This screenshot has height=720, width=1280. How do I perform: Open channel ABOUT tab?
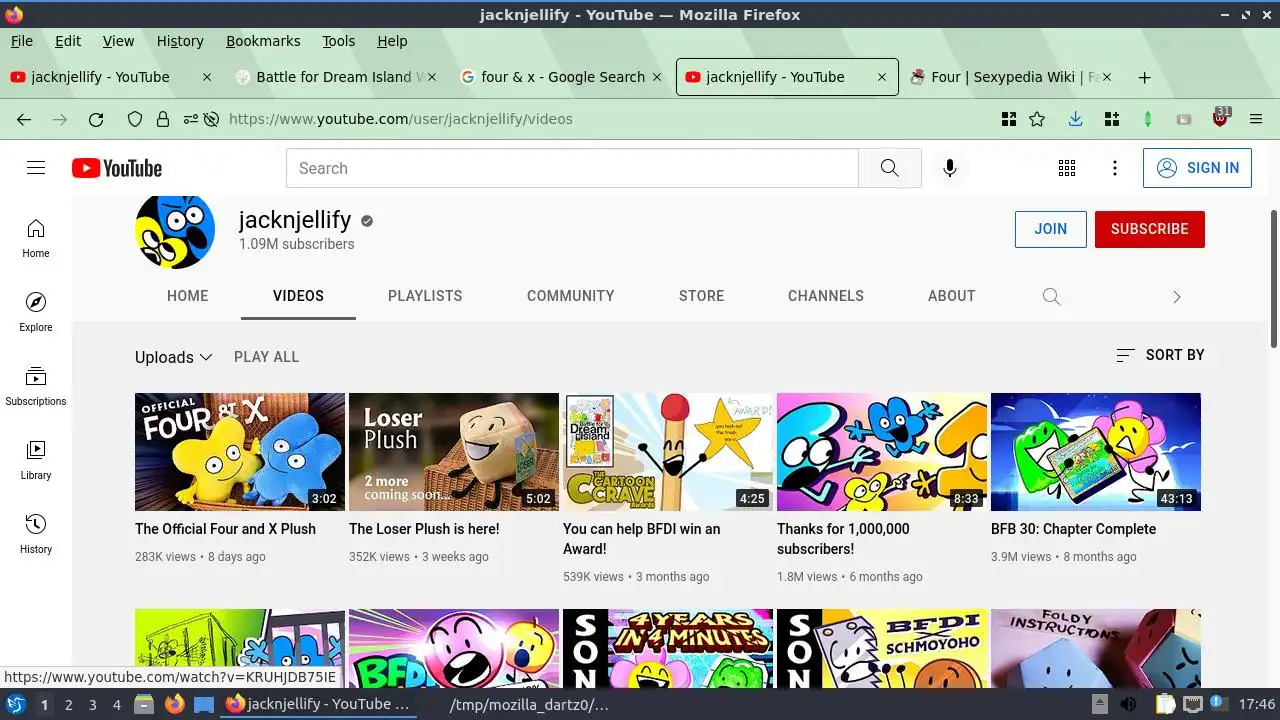[951, 296]
